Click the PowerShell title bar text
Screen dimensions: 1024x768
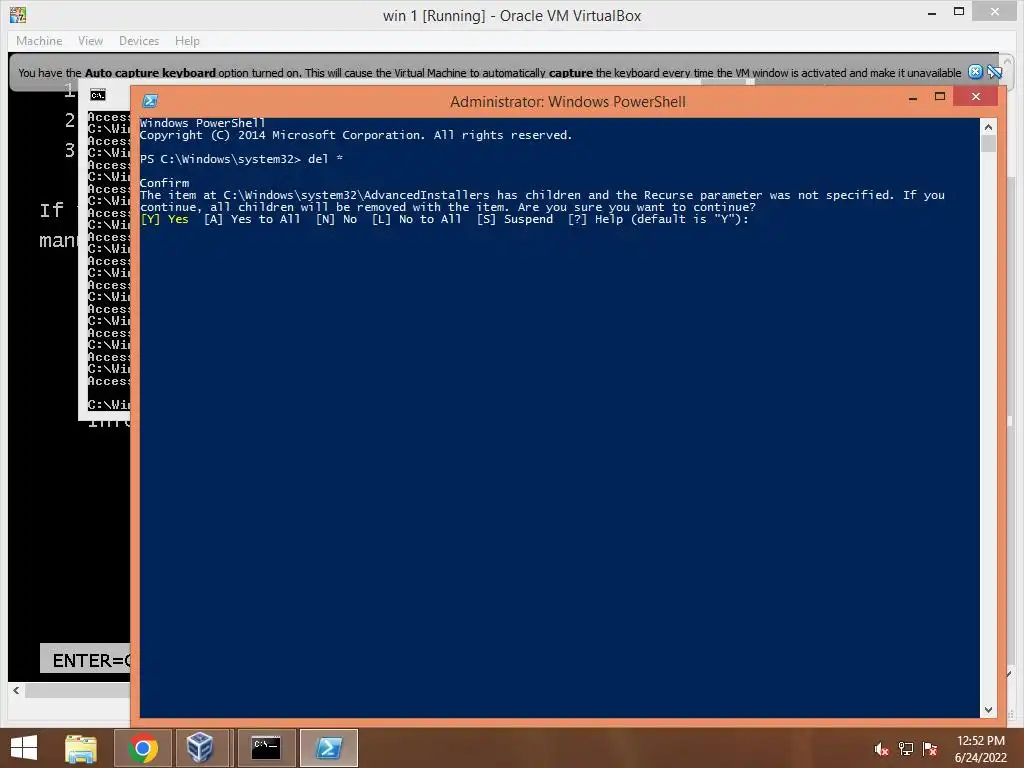[x=568, y=102]
